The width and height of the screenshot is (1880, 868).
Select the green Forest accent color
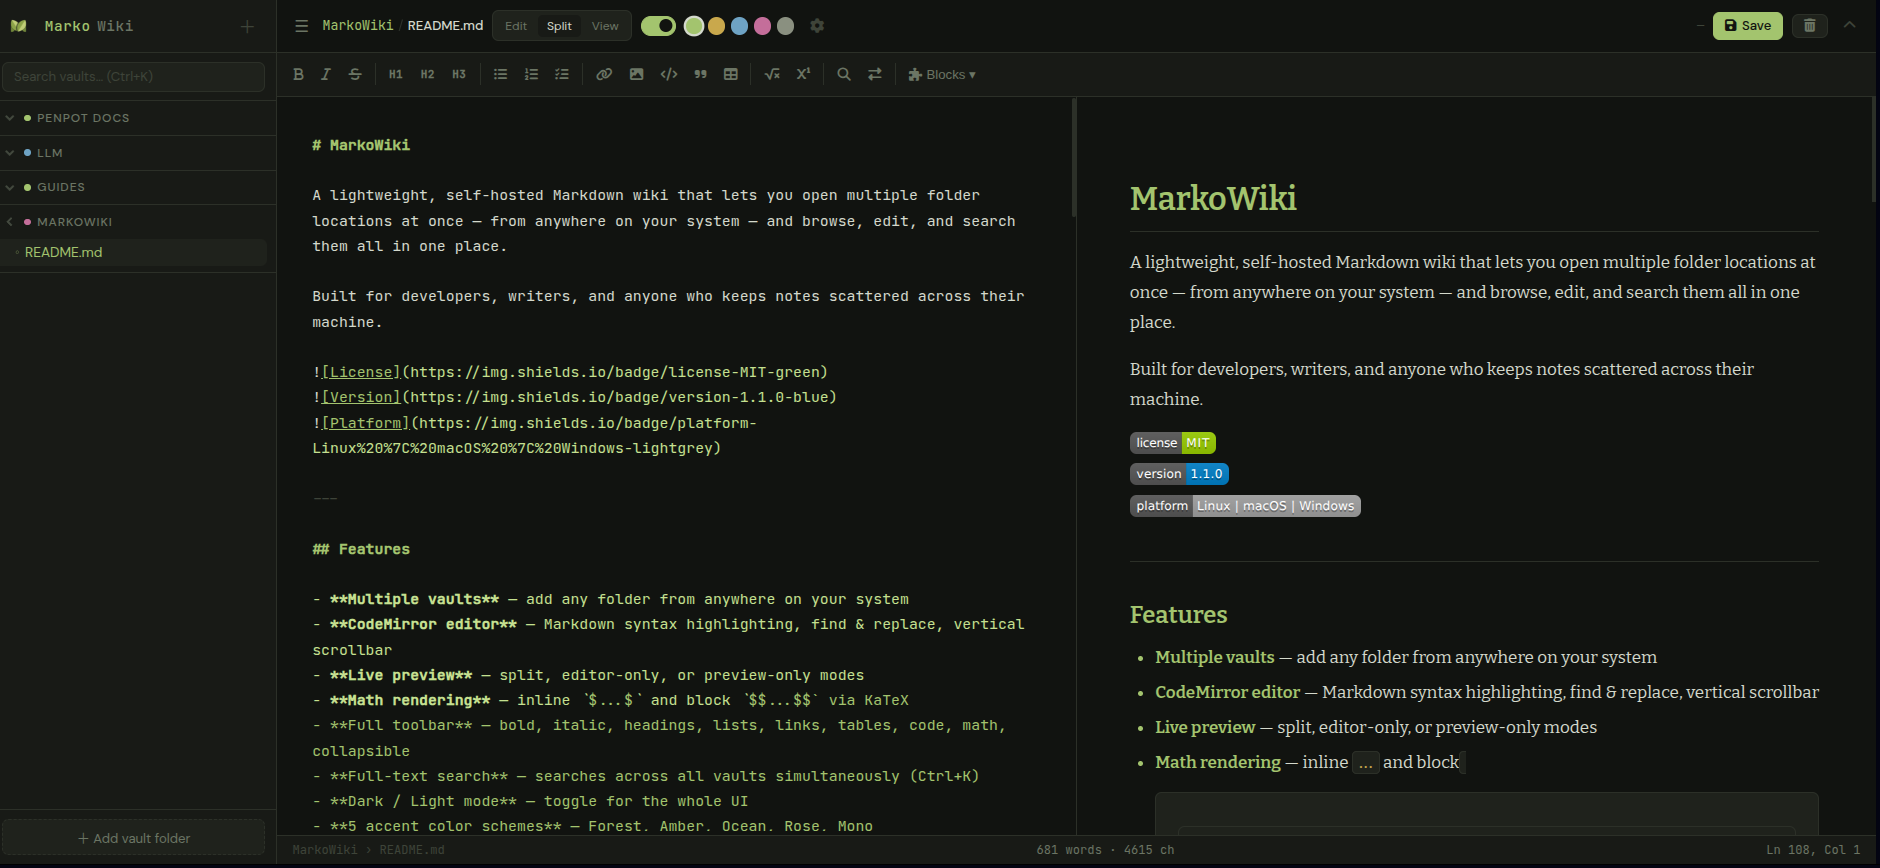click(x=694, y=26)
